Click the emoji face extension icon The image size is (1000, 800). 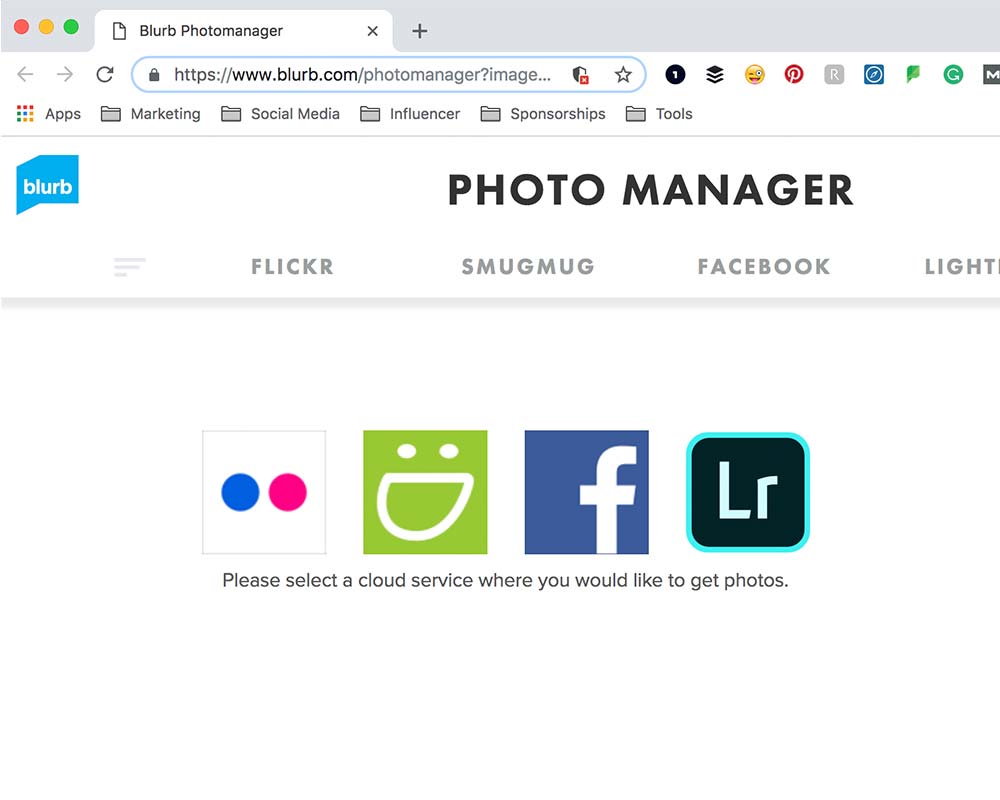[x=754, y=75]
